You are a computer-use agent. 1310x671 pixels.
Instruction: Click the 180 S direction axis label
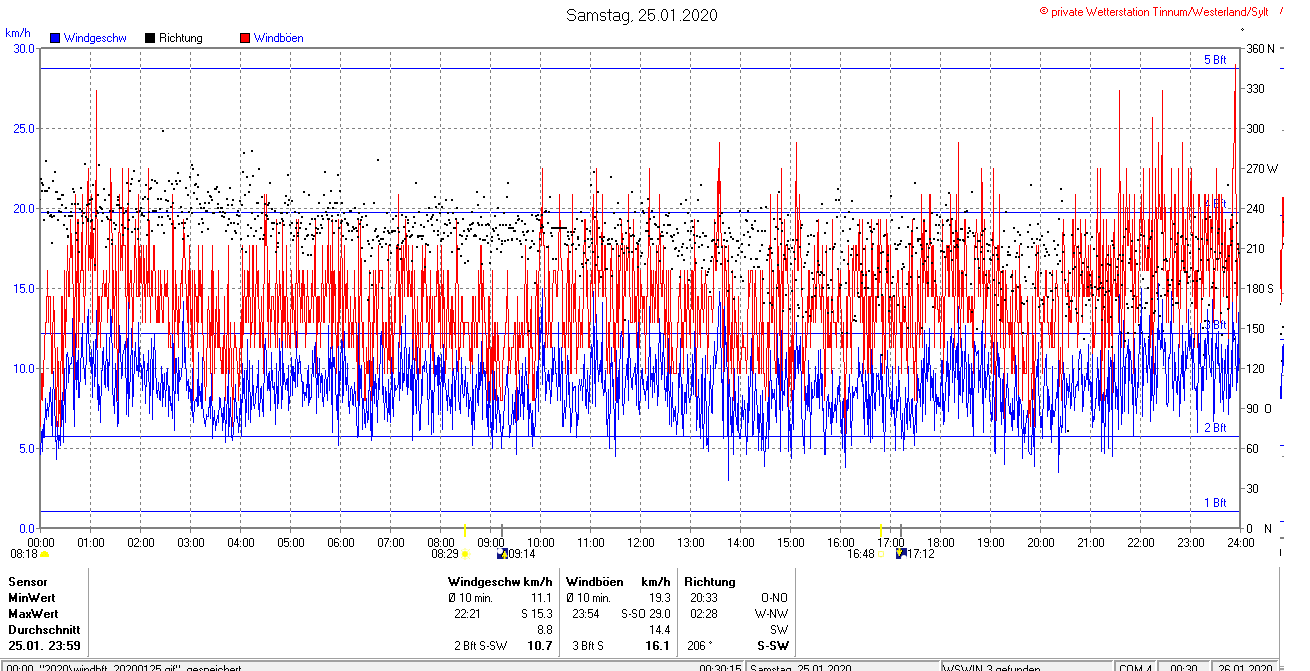click(1260, 288)
